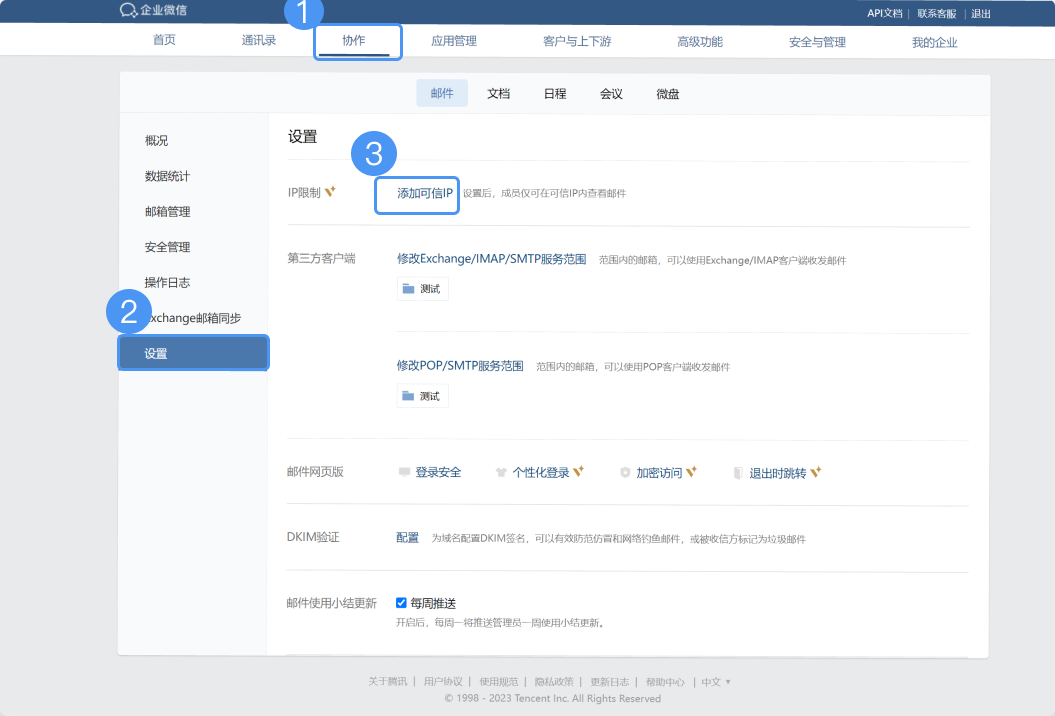The height and width of the screenshot is (716, 1055).
Task: Open 个性化登录 shirt icon setting
Action: click(x=502, y=472)
